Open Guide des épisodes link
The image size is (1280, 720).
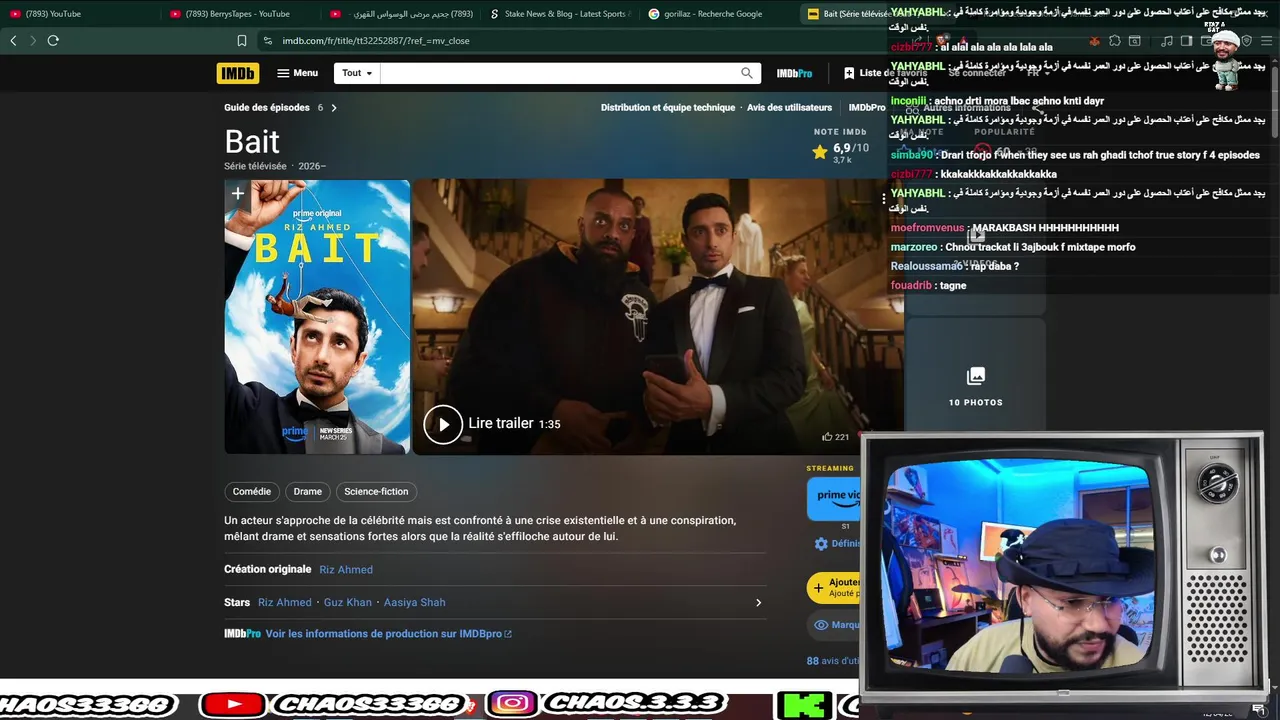point(267,108)
